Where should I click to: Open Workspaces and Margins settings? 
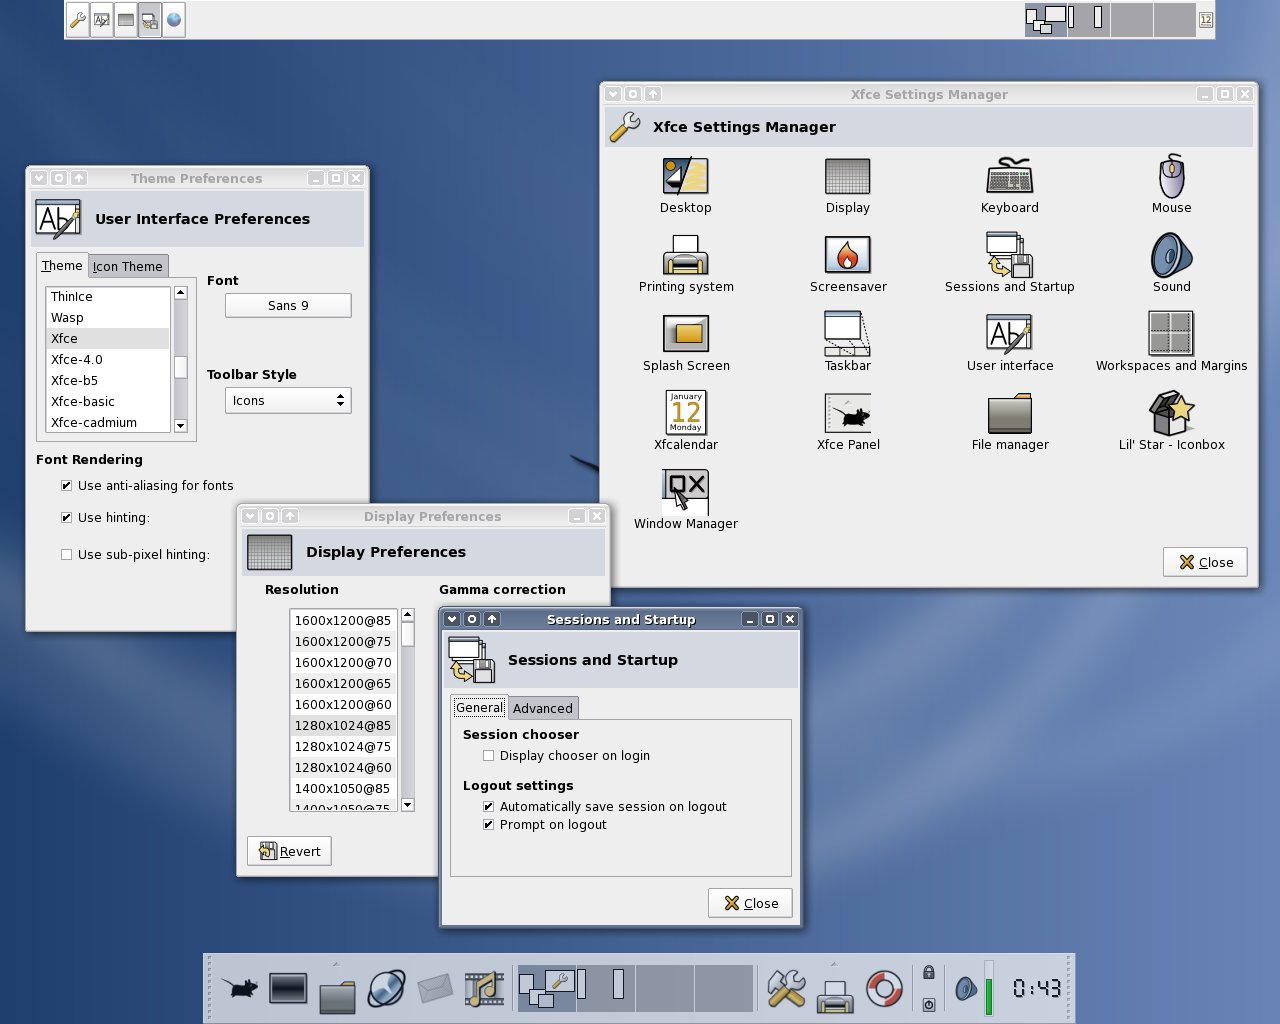(x=1170, y=333)
